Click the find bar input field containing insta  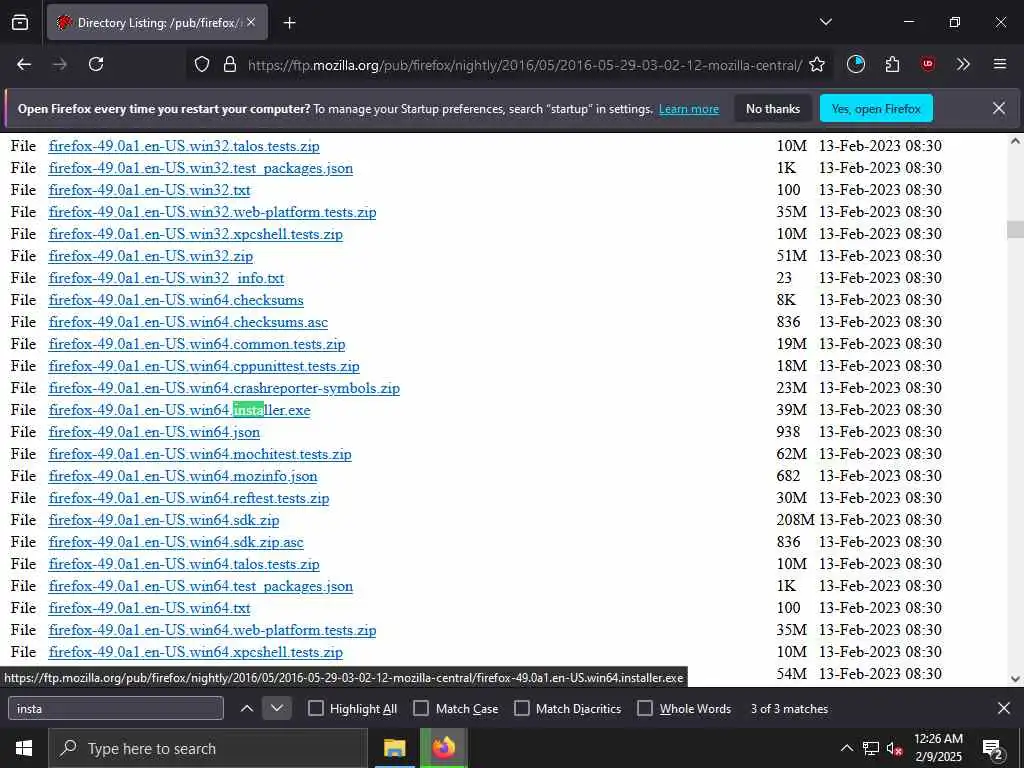[116, 708]
